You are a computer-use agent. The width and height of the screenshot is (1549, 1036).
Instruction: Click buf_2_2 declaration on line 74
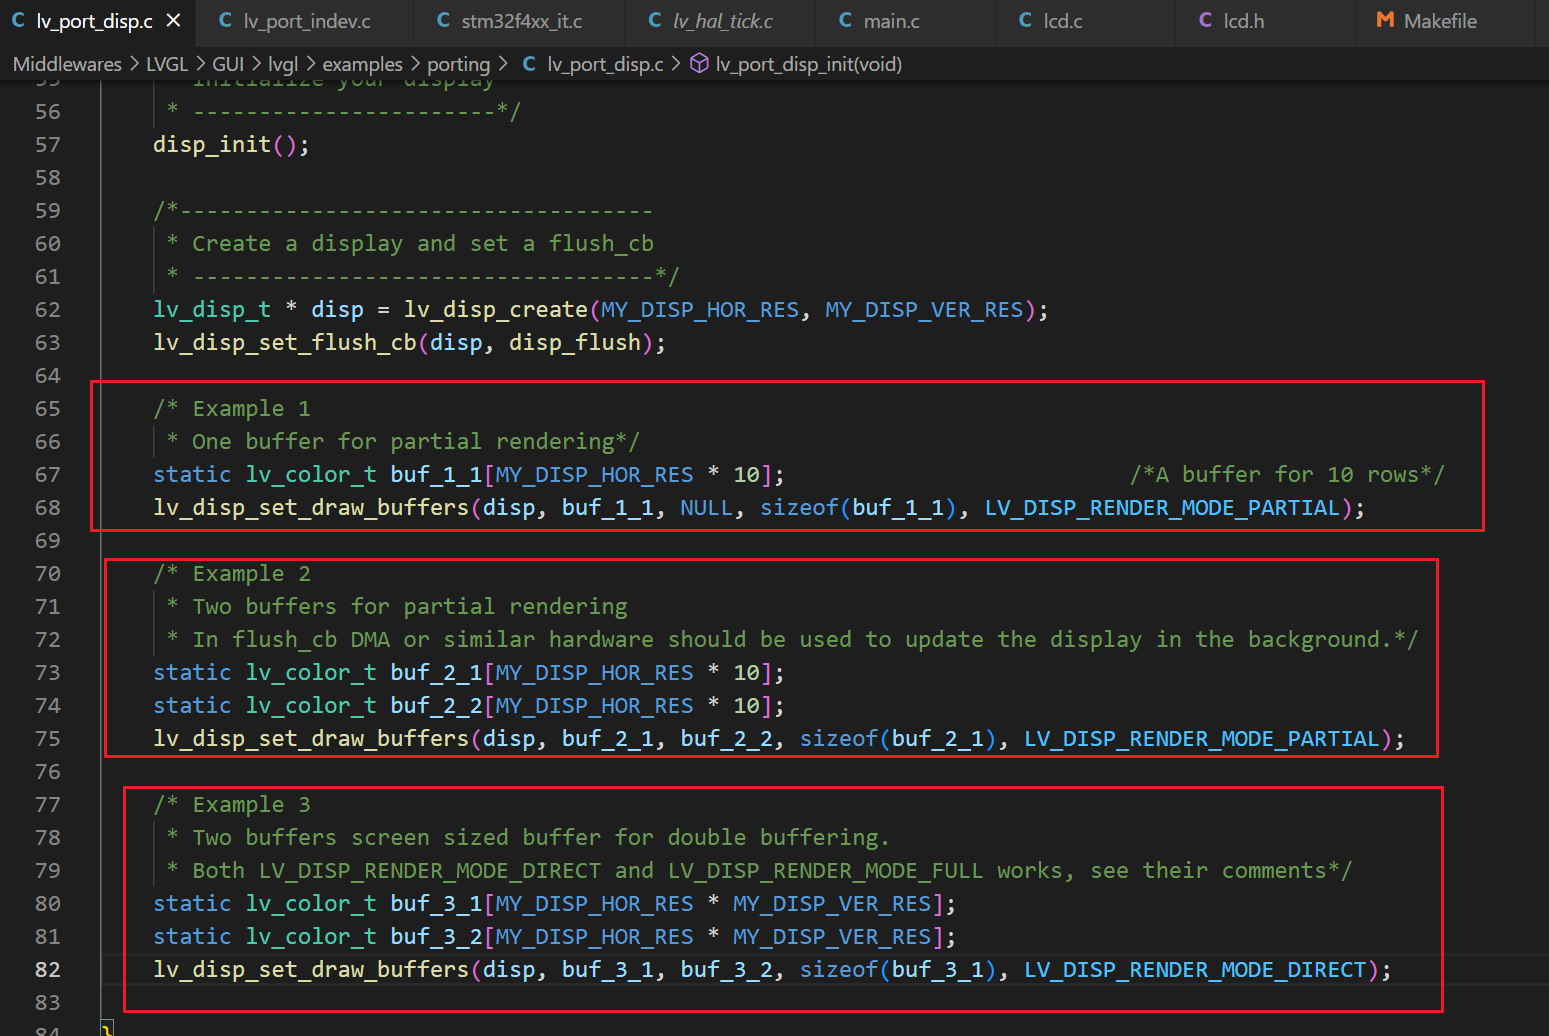pos(436,706)
